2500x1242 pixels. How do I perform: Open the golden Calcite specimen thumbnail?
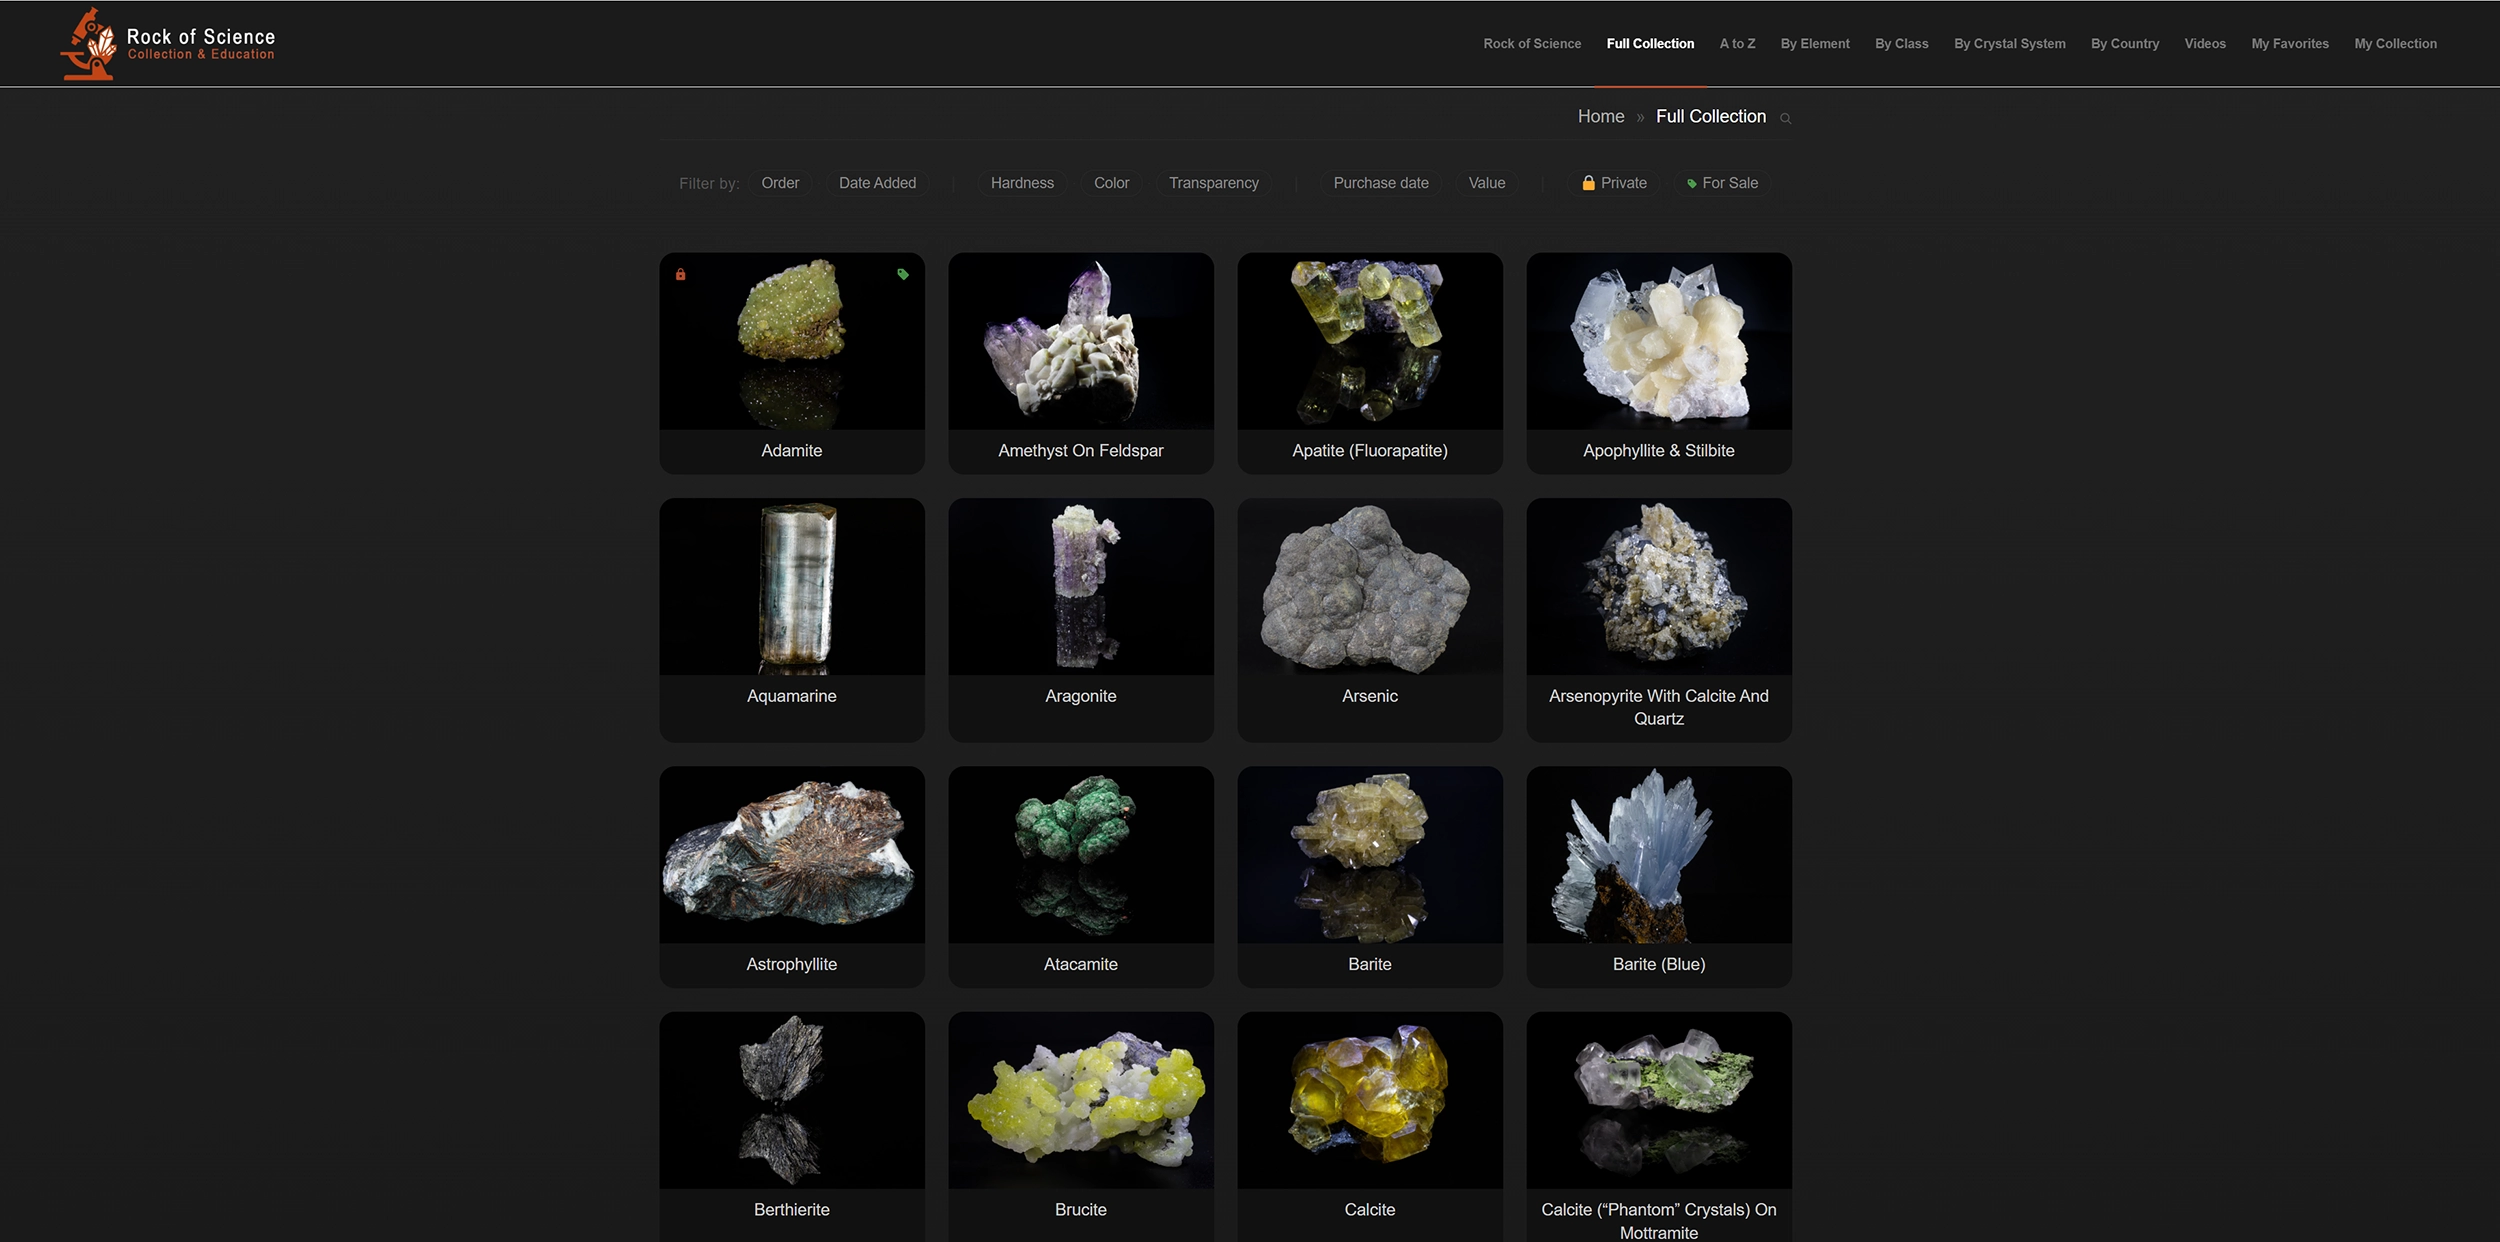(x=1370, y=1100)
